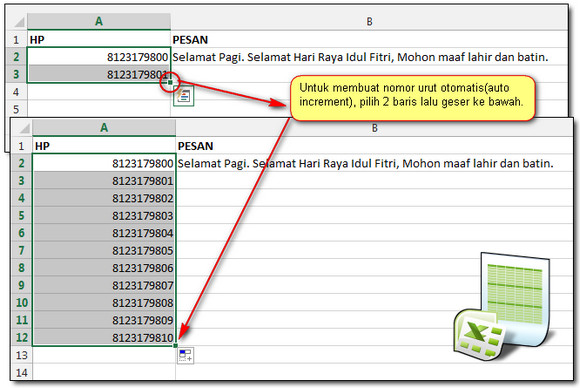The height and width of the screenshot is (388, 580).
Task: Select column A header in lower spreadsheet
Action: pos(104,128)
